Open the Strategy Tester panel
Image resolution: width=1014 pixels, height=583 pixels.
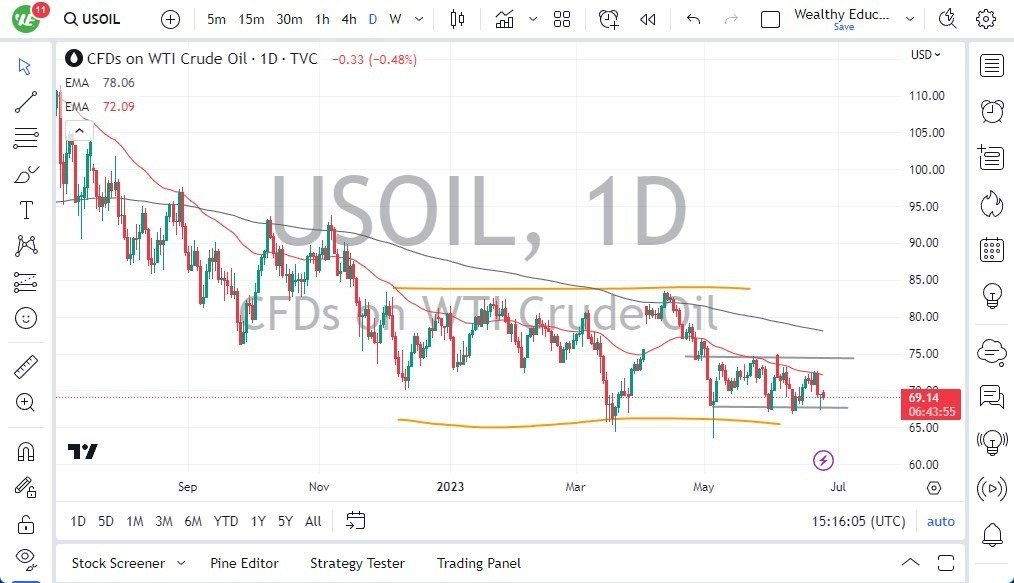[x=357, y=563]
